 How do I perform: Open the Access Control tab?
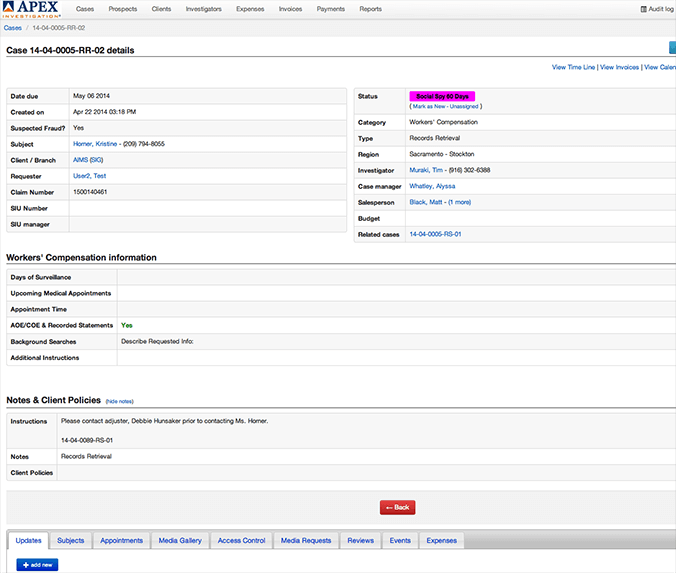point(241,540)
